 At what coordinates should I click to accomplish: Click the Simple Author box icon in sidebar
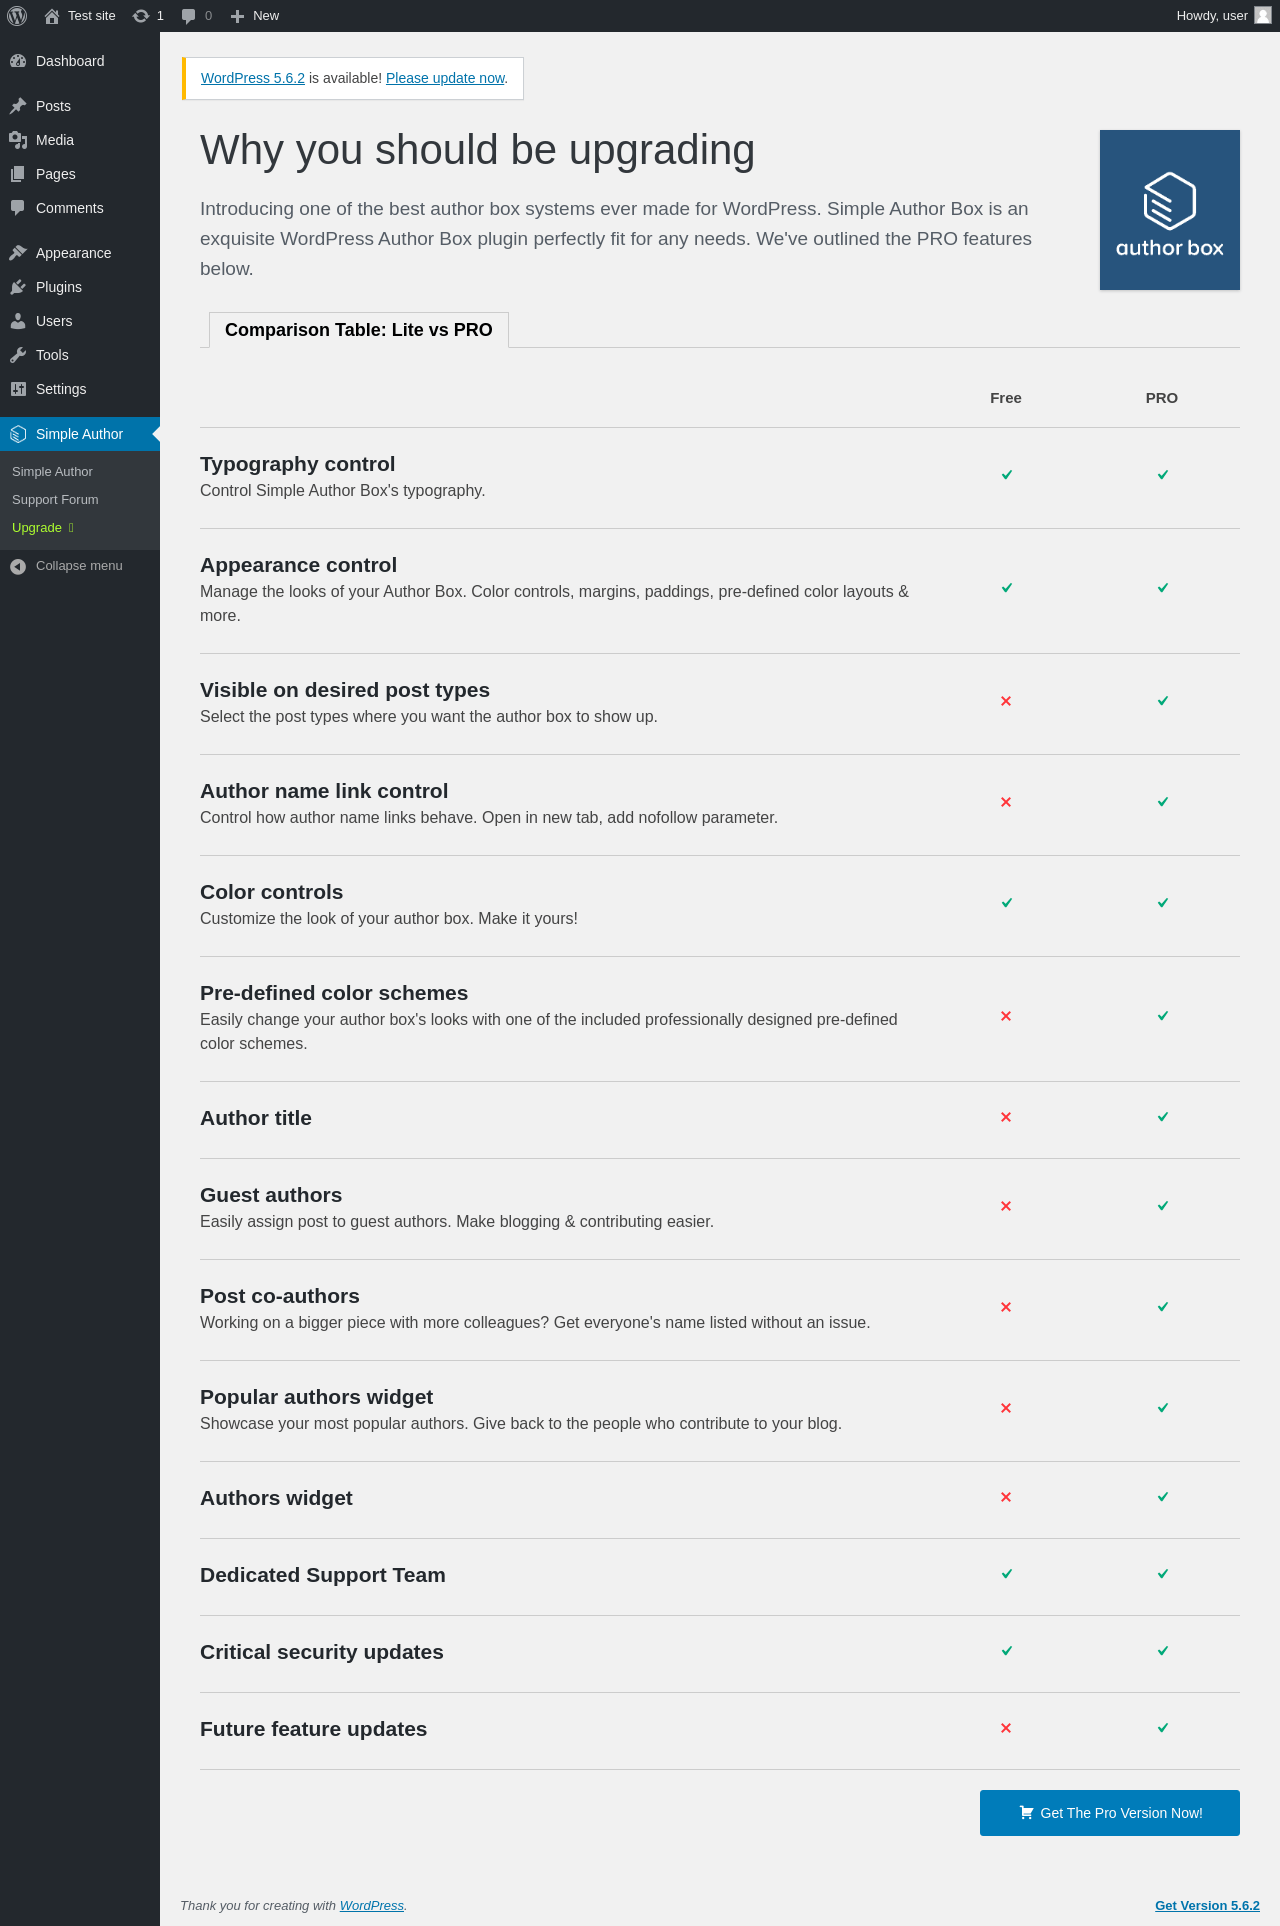pyautogui.click(x=18, y=434)
